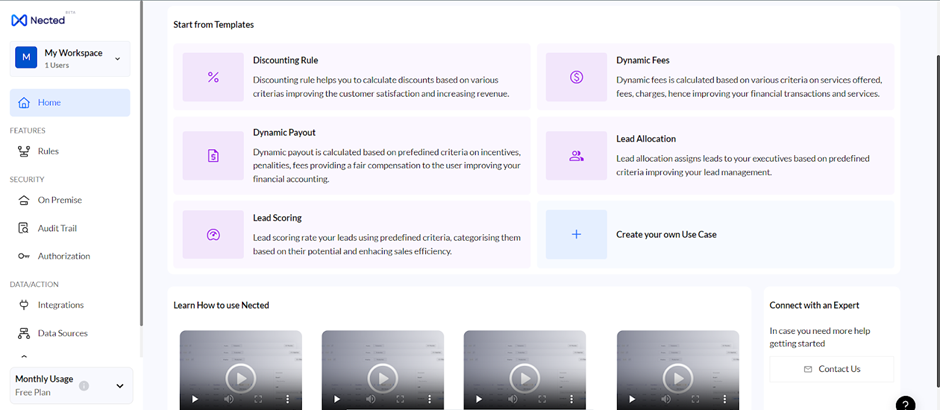Click the Integrations plug icon

click(x=24, y=305)
